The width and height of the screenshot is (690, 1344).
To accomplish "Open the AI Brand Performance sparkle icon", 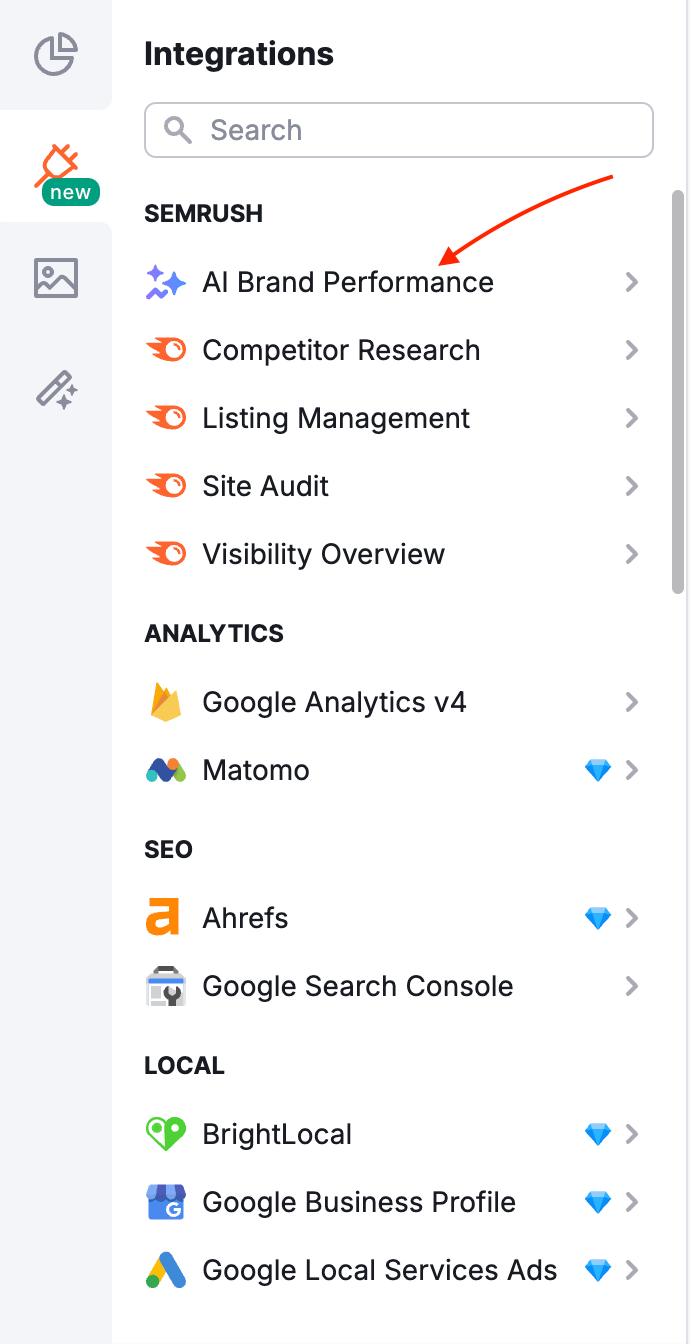I will tap(166, 282).
